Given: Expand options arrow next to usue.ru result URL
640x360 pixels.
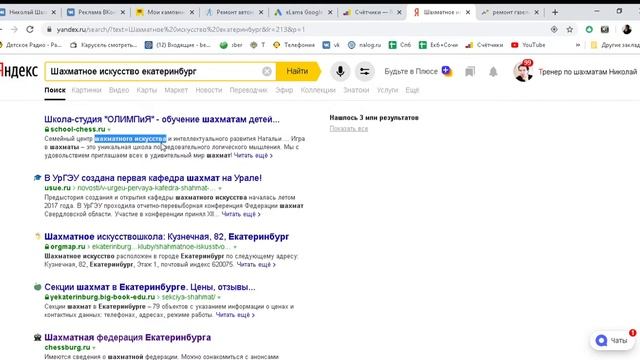Looking at the screenshot, I should (220, 188).
